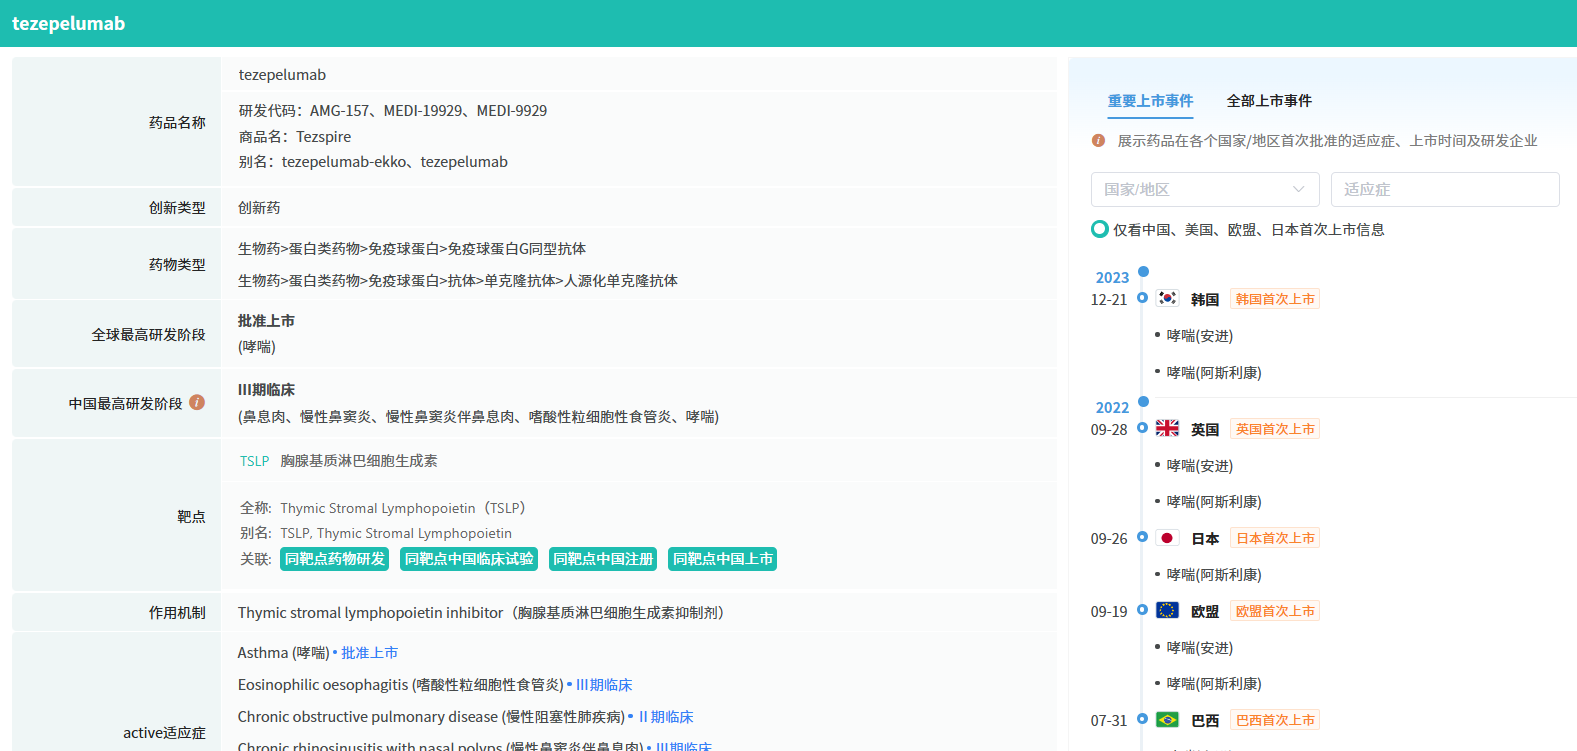The height and width of the screenshot is (751, 1577).
Task: Click the UK flag icon
Action: click(1167, 428)
